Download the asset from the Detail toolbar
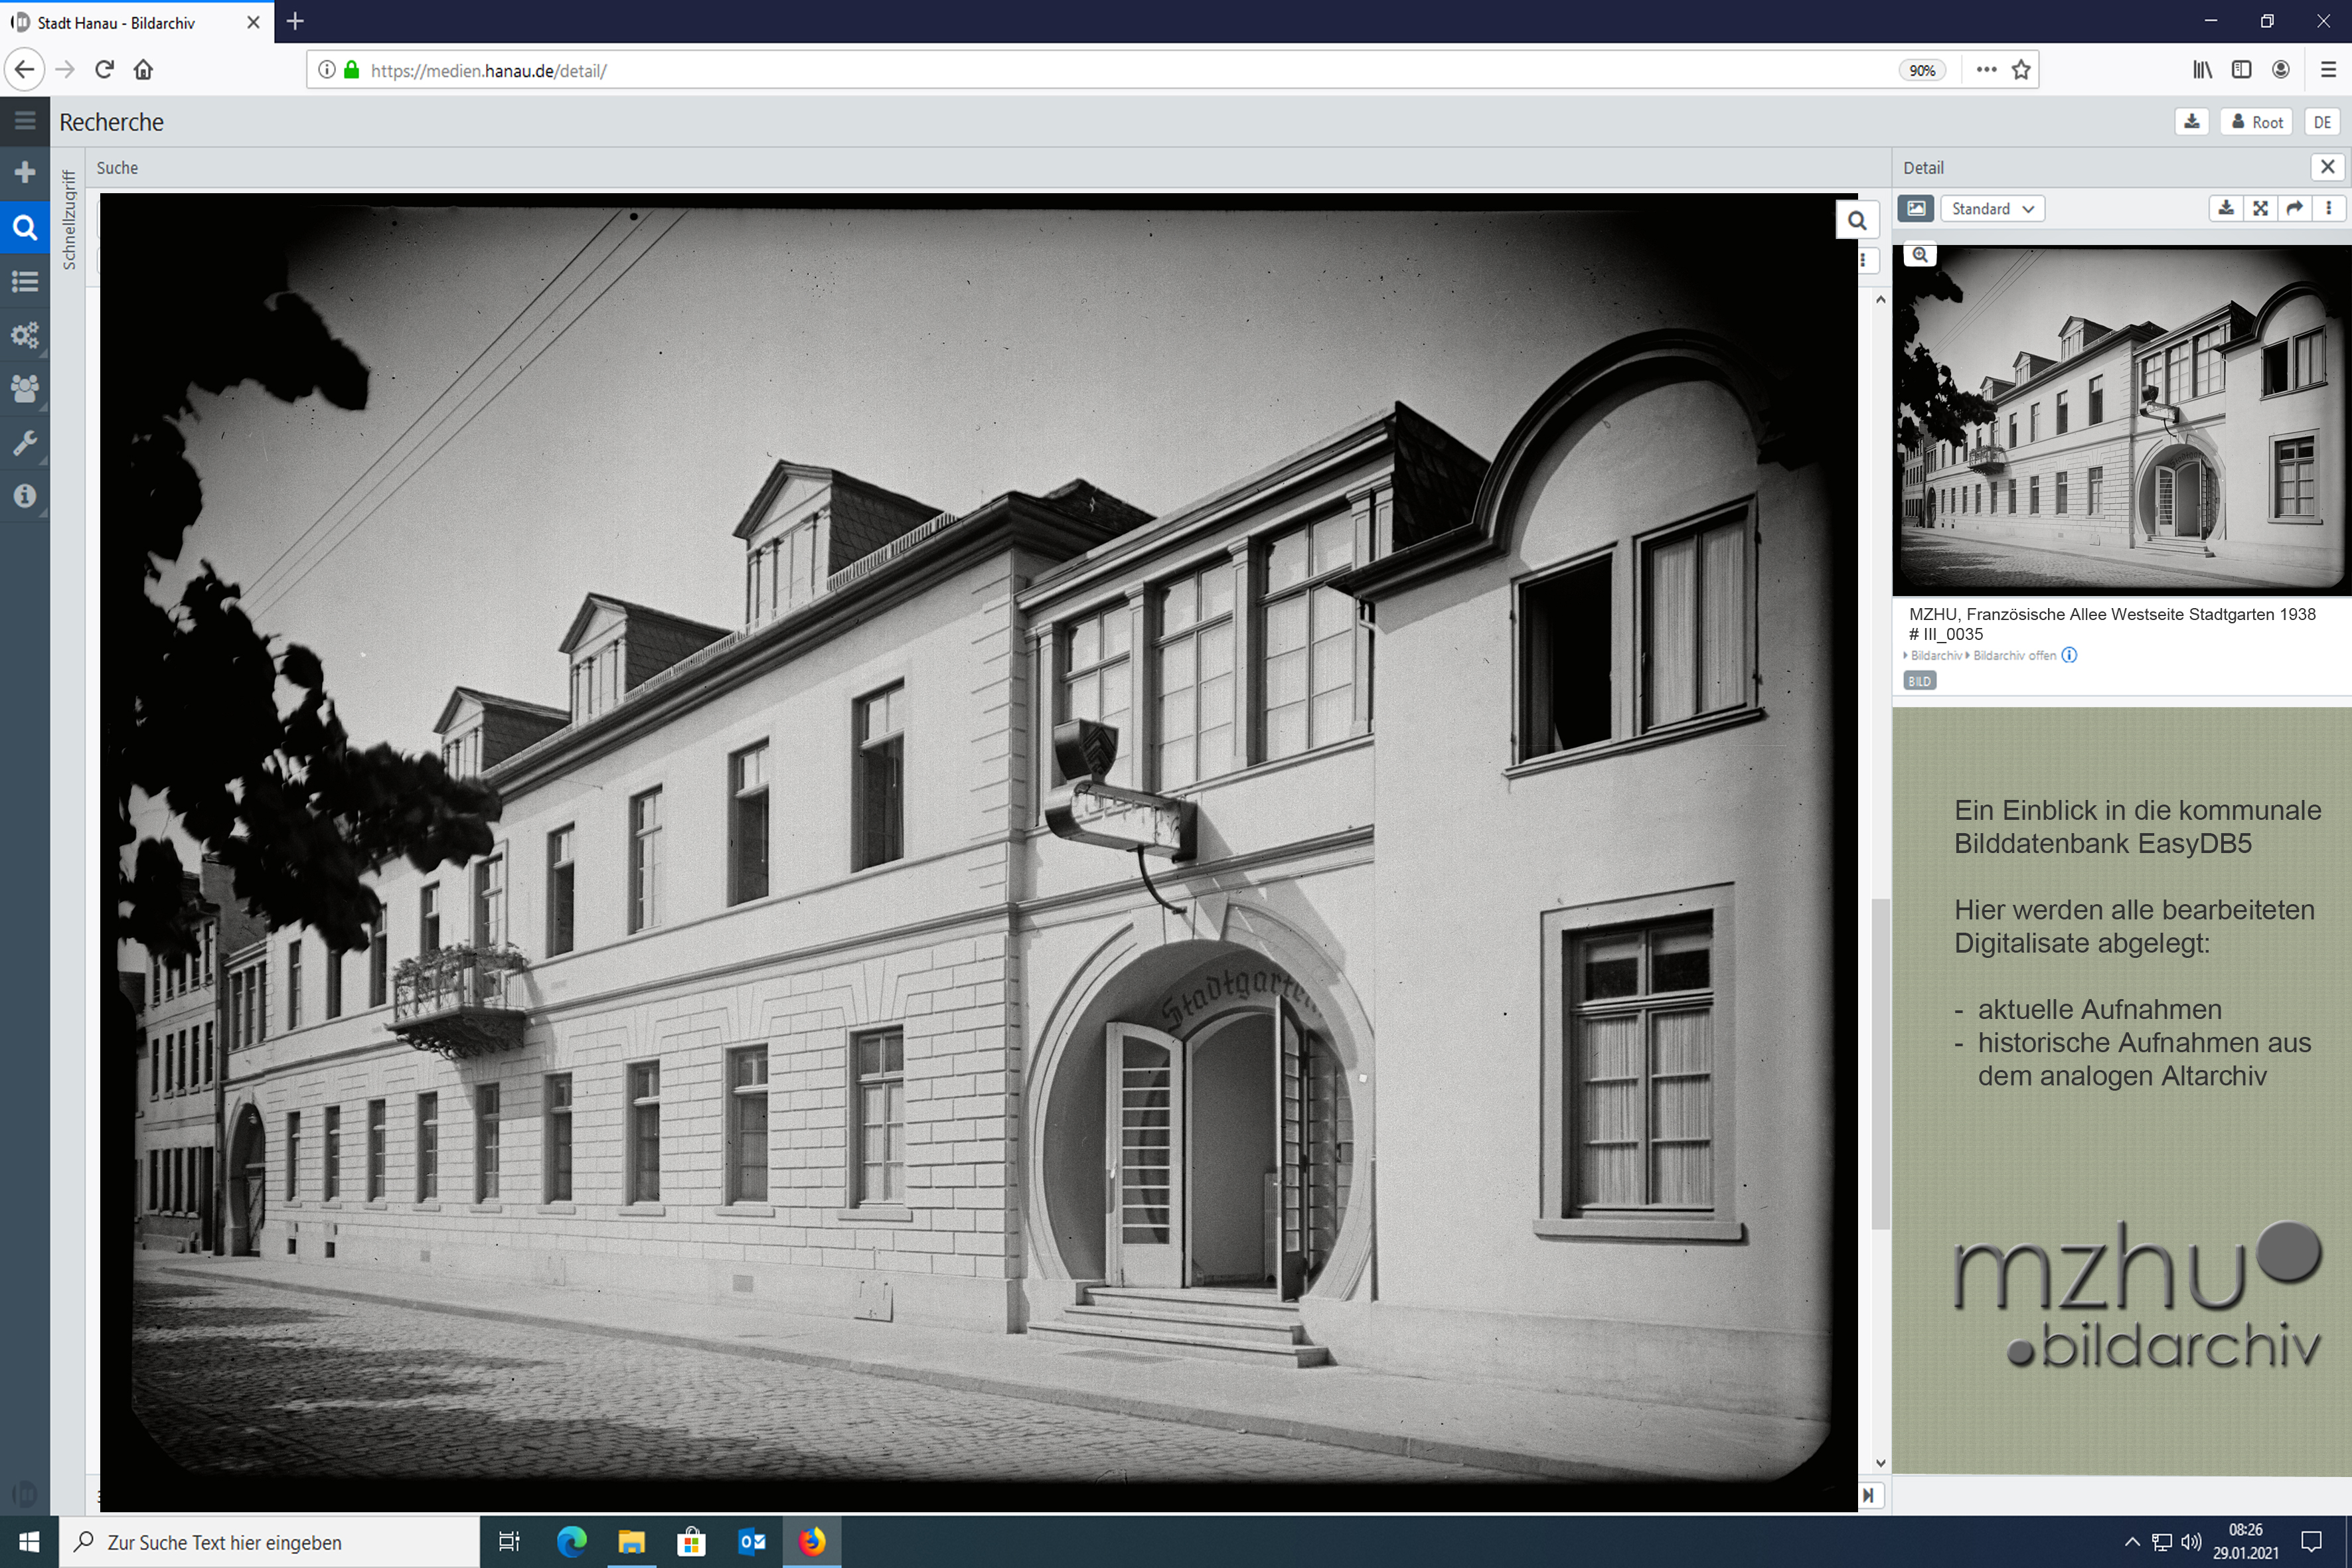The width and height of the screenshot is (2352, 1568). coord(2225,208)
